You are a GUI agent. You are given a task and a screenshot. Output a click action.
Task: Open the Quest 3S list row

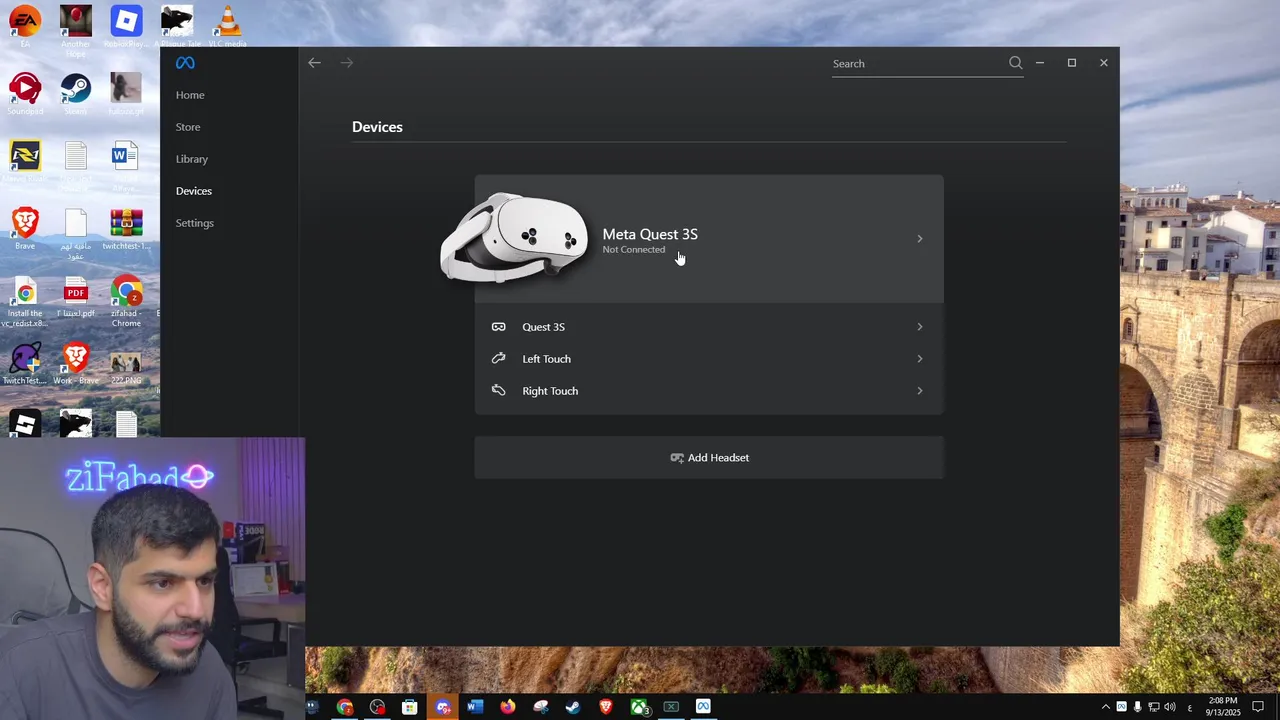click(x=709, y=327)
